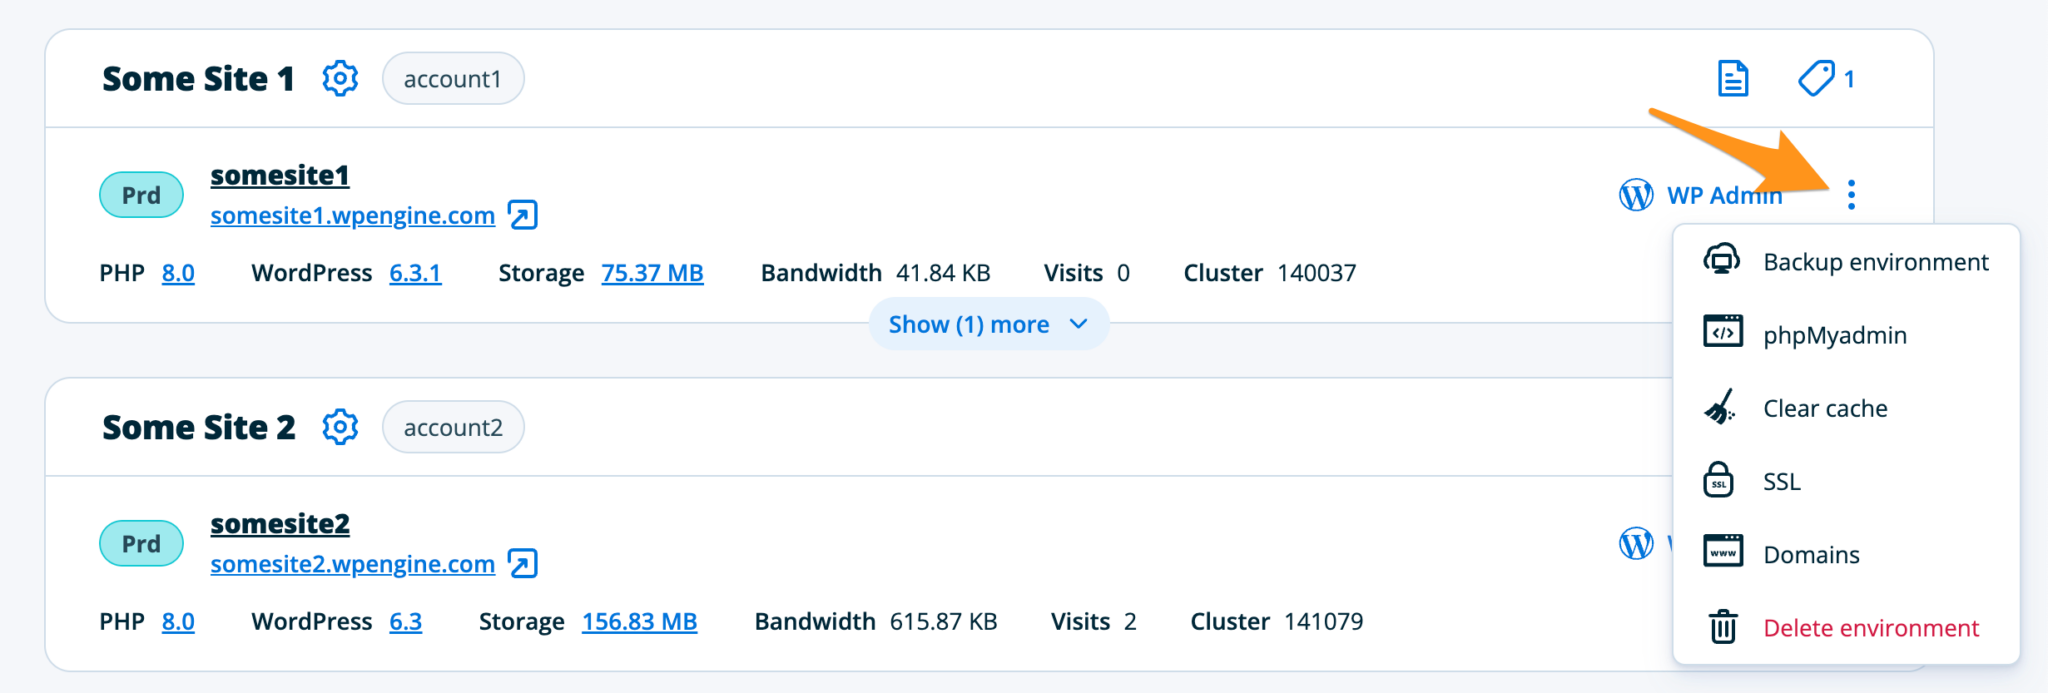Choose phpMyadmin from the menu
Viewport: 2048px width, 693px height.
(x=1834, y=335)
